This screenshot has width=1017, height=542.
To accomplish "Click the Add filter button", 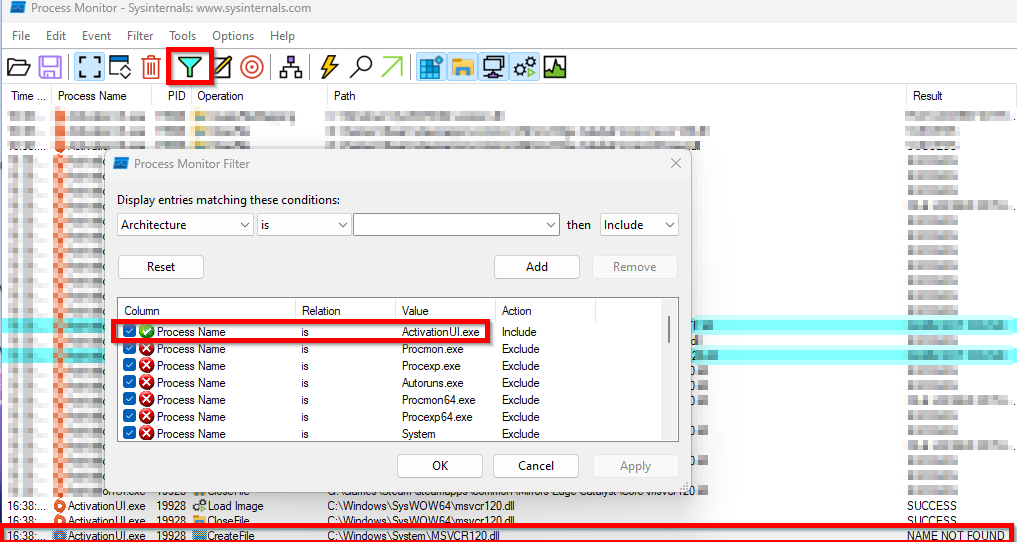I will (x=537, y=266).
